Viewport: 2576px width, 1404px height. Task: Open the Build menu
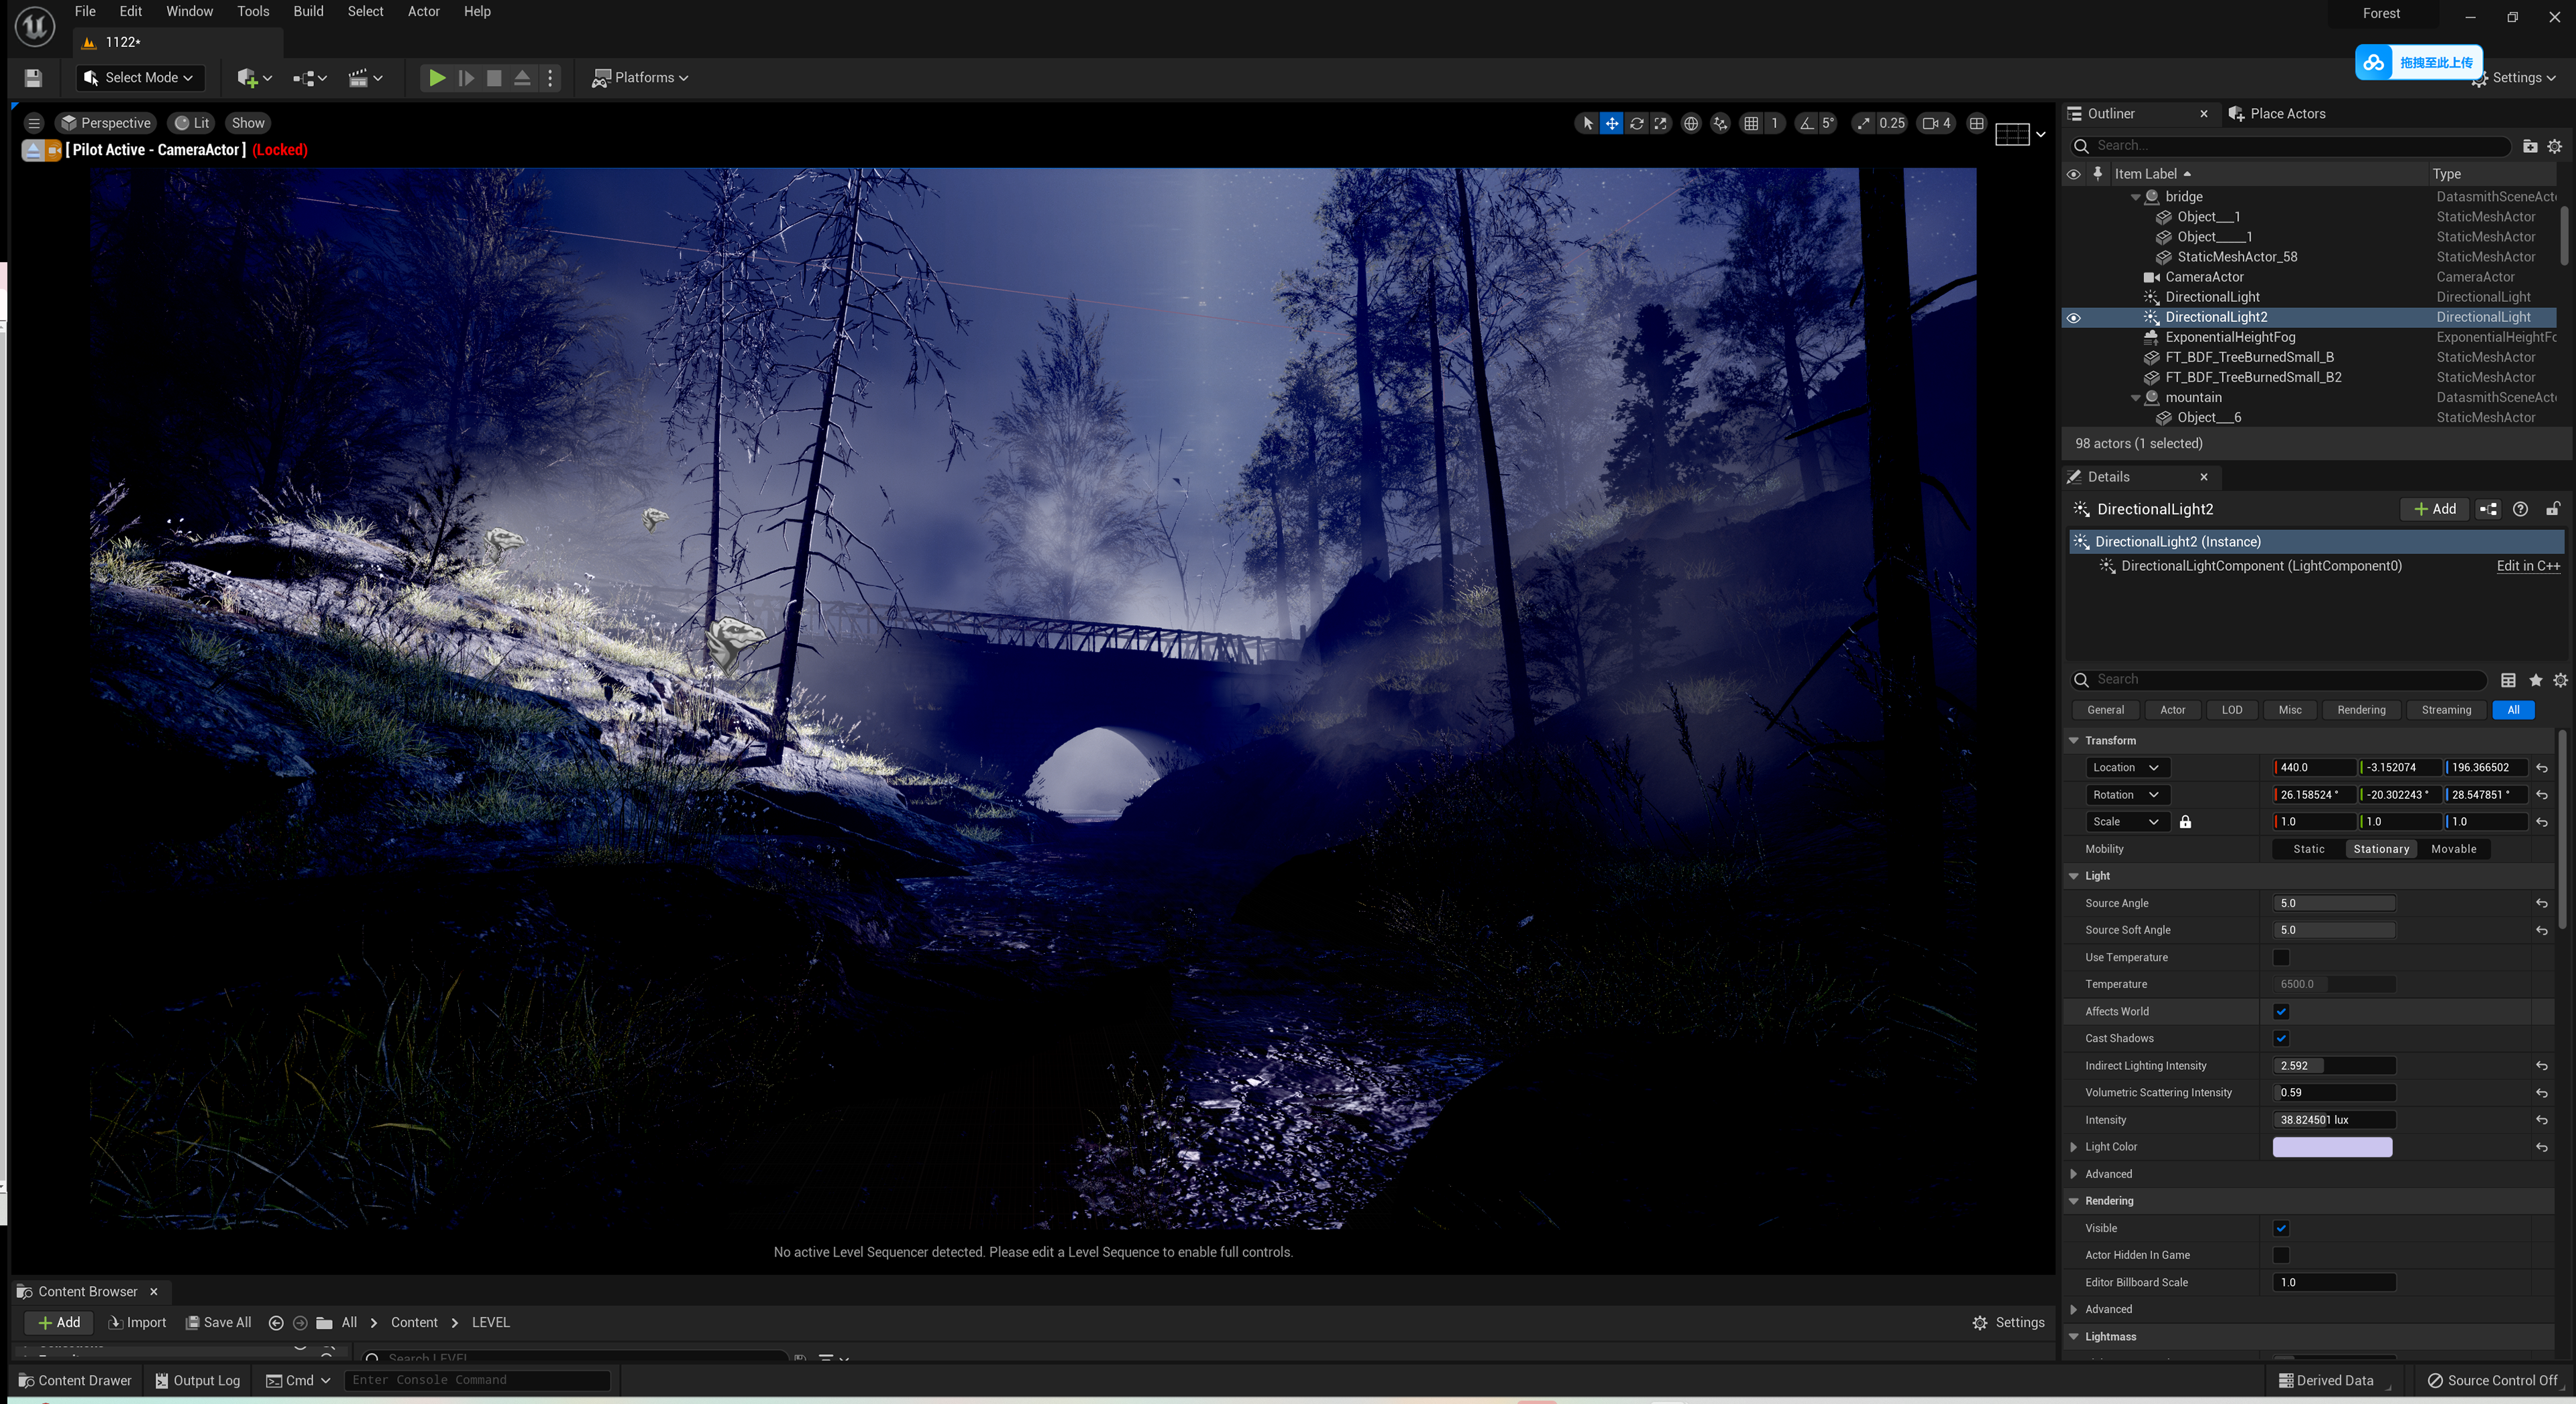pos(308,11)
